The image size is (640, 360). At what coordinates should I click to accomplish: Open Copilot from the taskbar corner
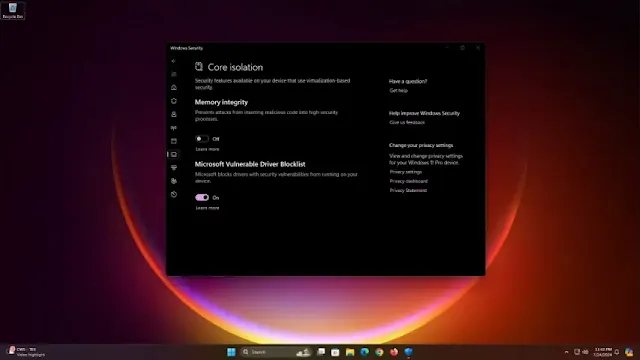pyautogui.click(x=629, y=352)
